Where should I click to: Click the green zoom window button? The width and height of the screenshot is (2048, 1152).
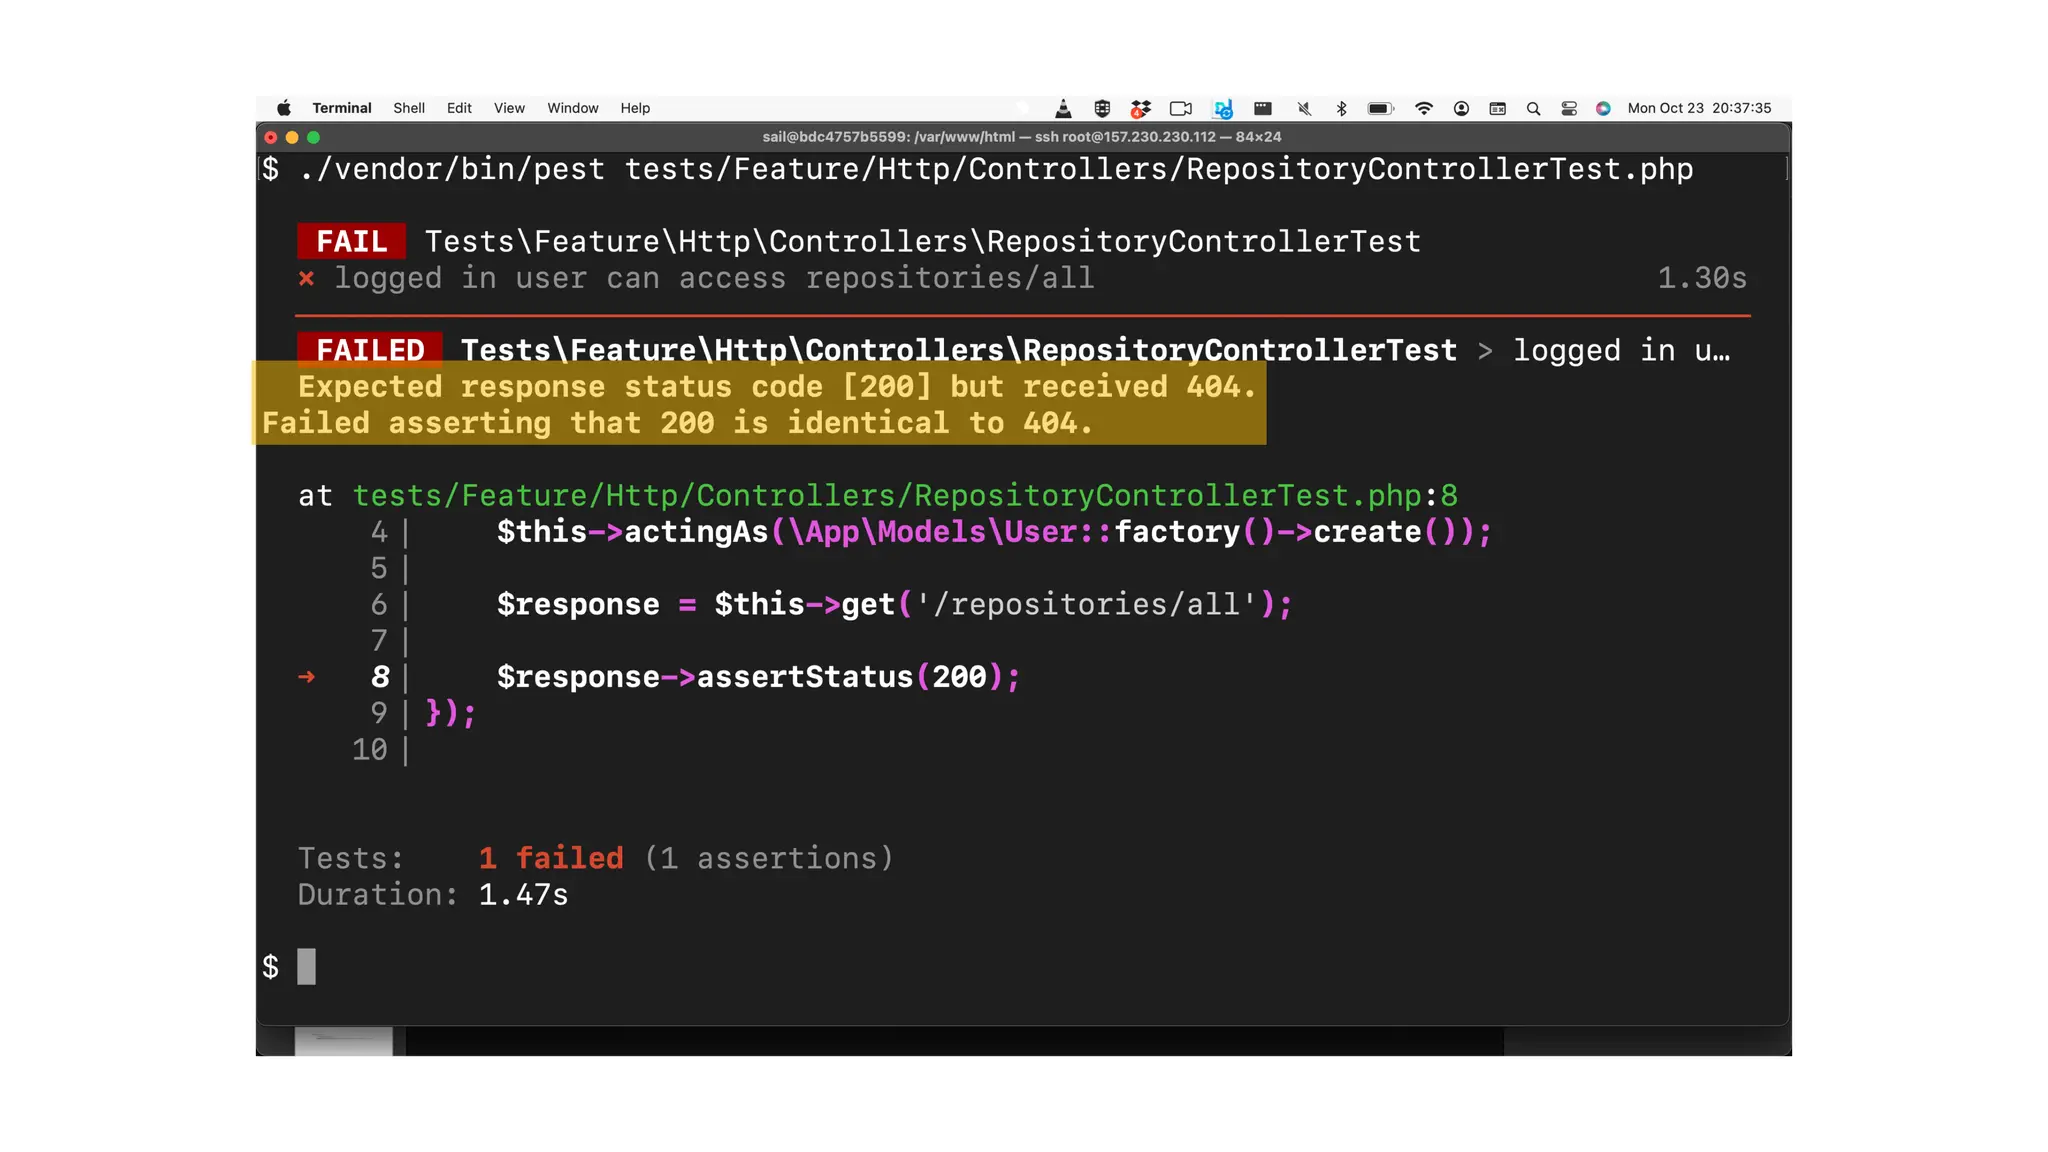pos(313,137)
